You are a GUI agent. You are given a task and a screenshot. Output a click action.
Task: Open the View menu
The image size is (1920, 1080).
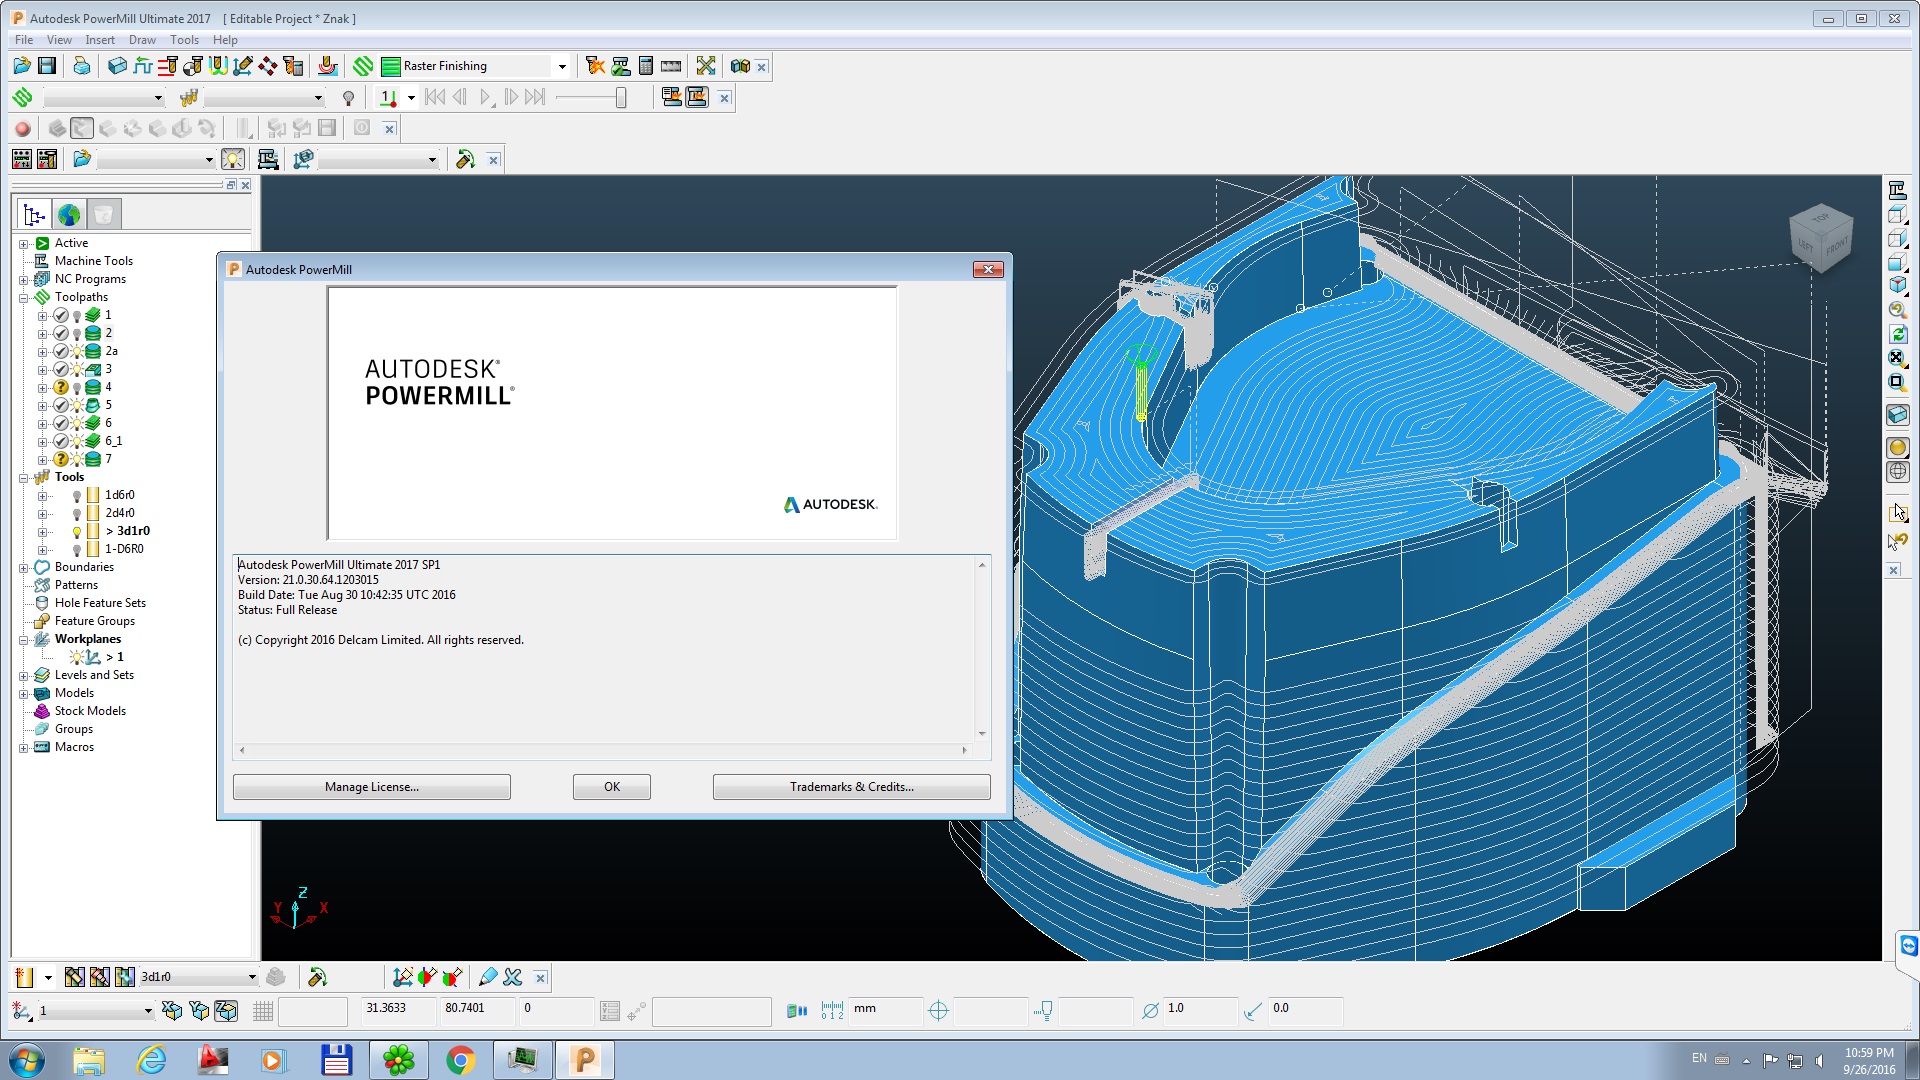tap(59, 40)
